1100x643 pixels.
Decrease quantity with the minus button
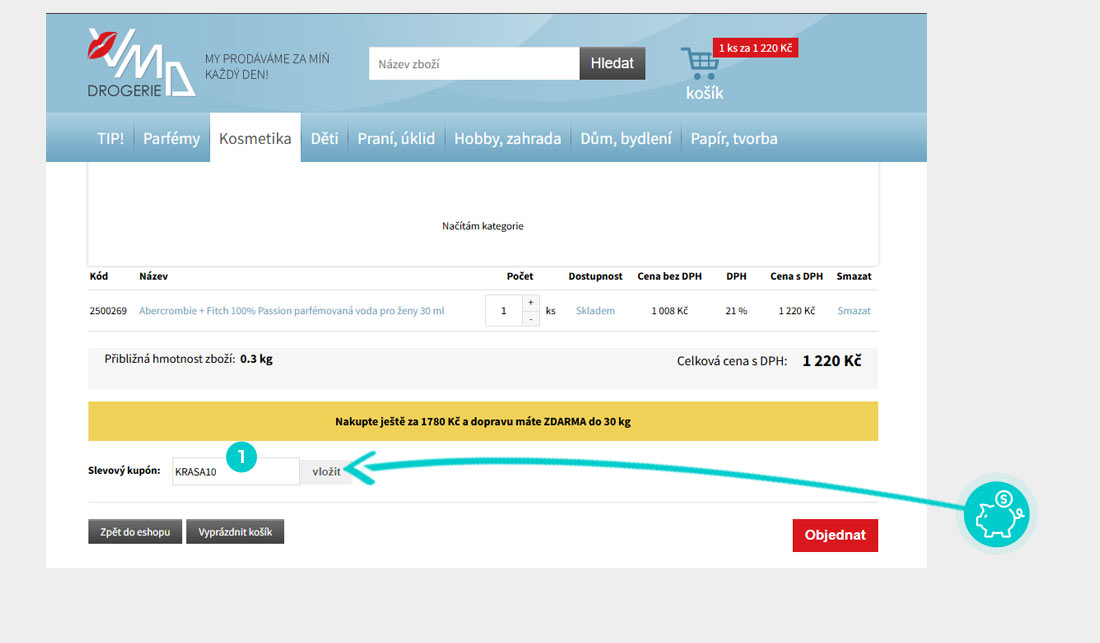pos(530,319)
